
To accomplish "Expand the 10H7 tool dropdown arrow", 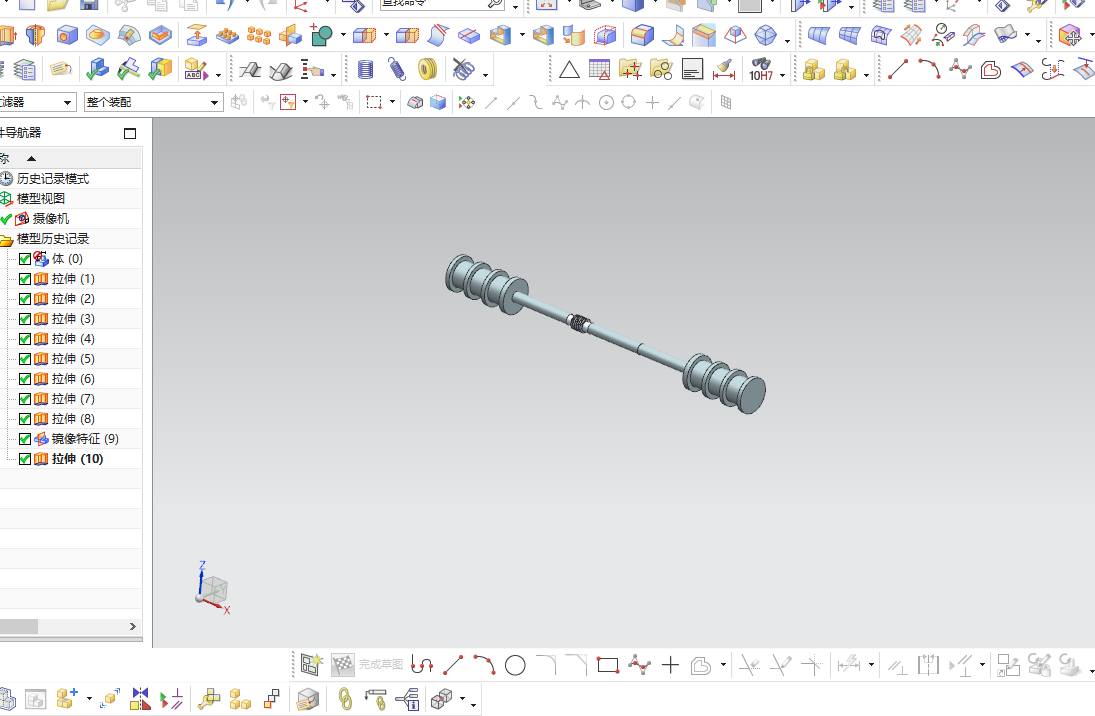I will [782, 75].
